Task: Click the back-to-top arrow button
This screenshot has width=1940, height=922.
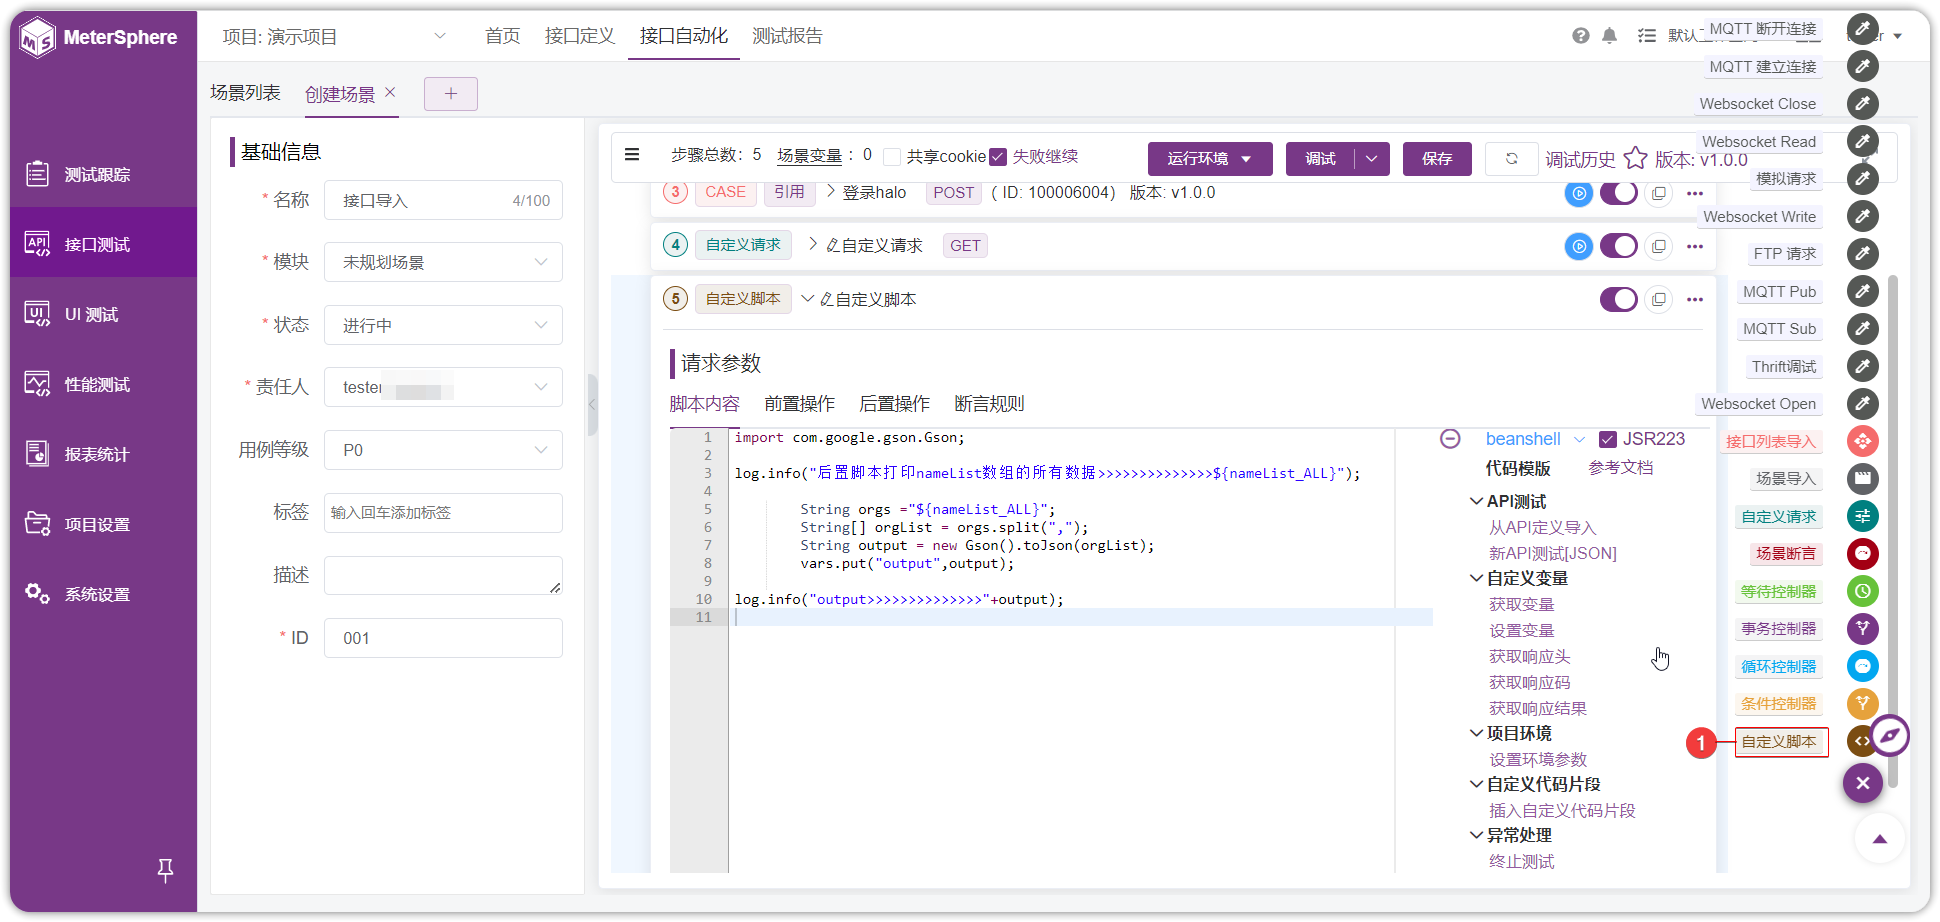Action: point(1879,839)
